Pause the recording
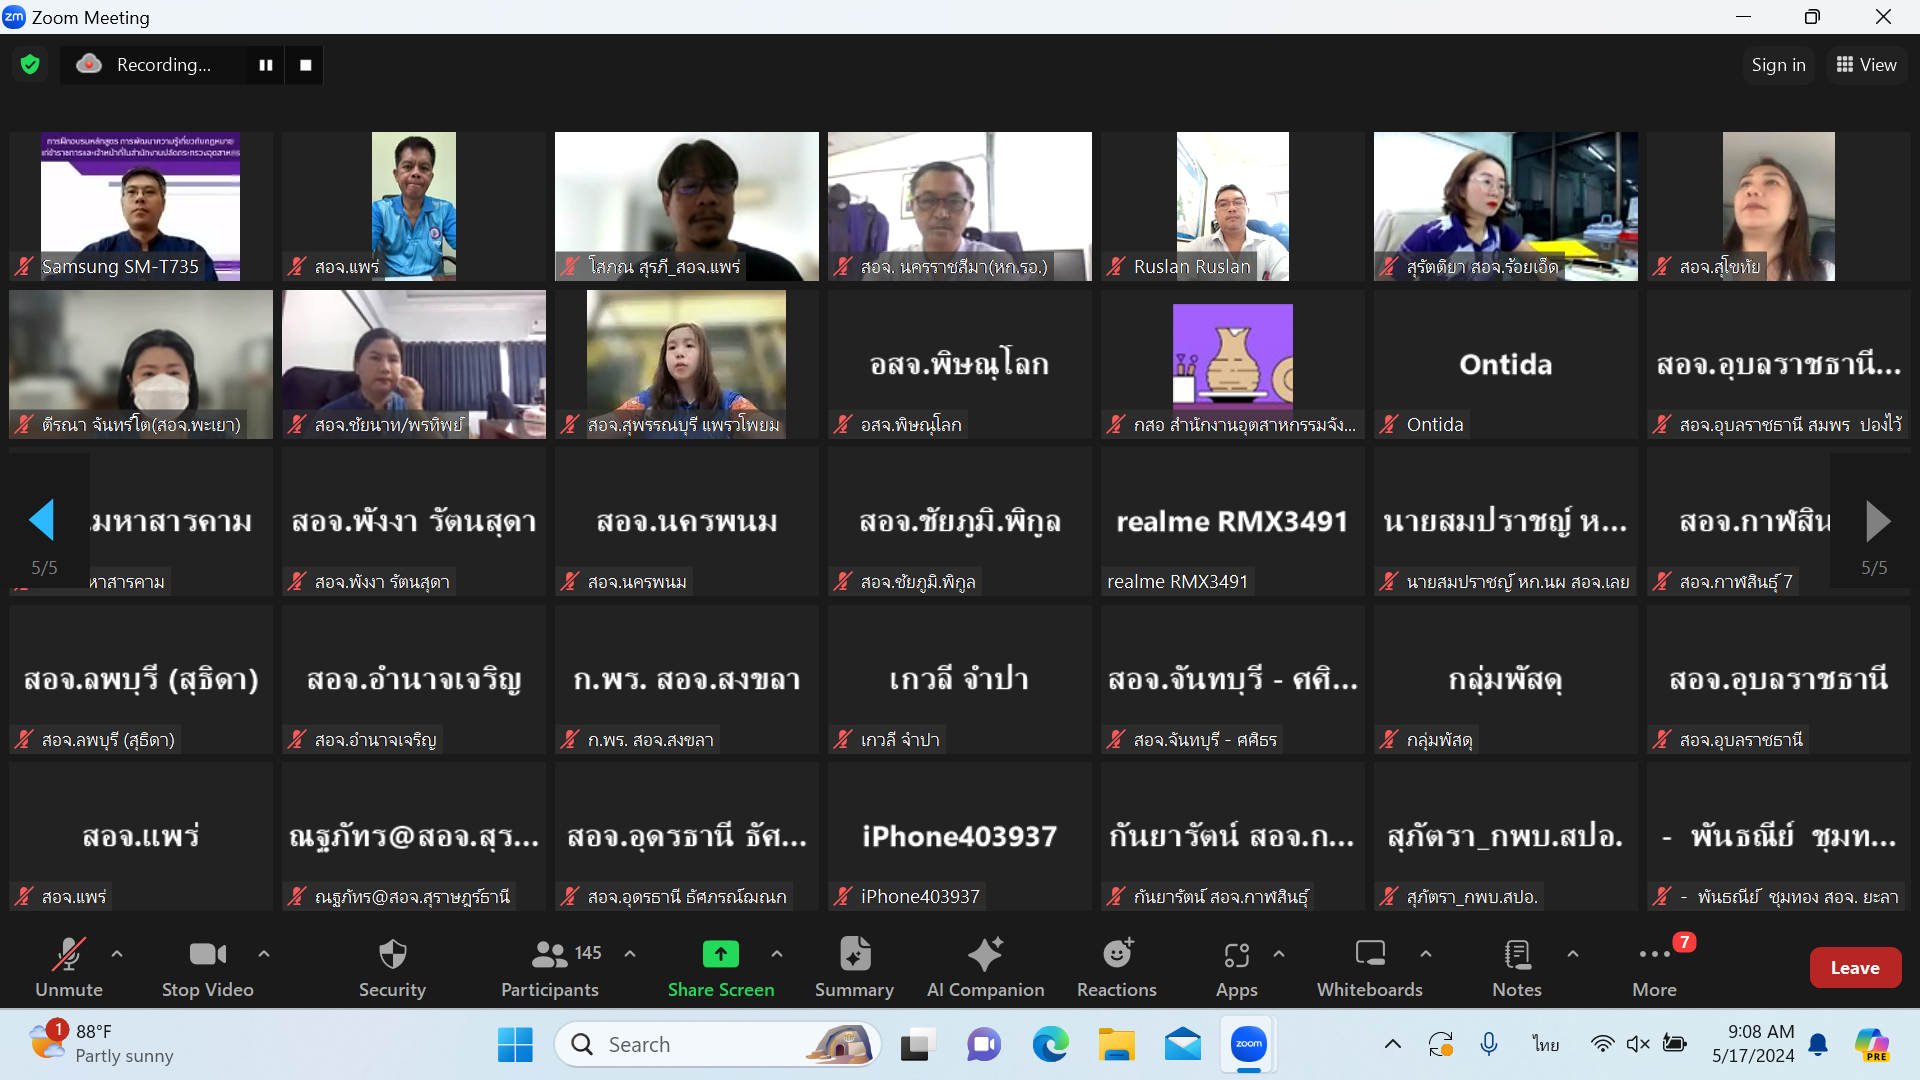1920x1080 pixels. [x=266, y=65]
